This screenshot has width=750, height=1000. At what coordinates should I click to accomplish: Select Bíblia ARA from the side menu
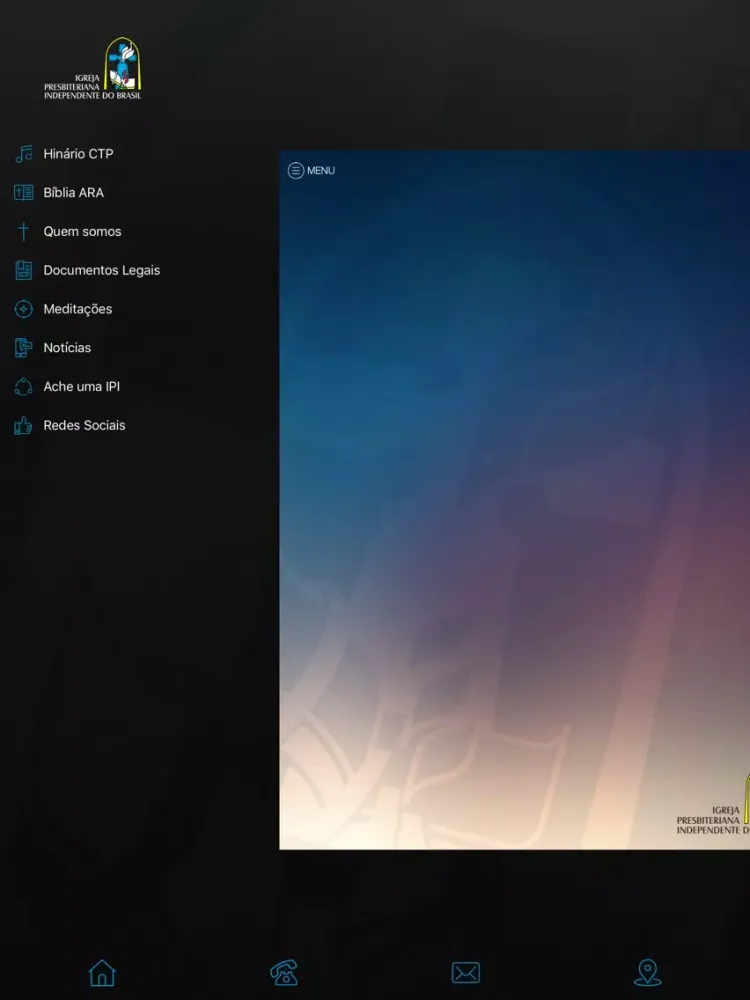[x=73, y=193]
